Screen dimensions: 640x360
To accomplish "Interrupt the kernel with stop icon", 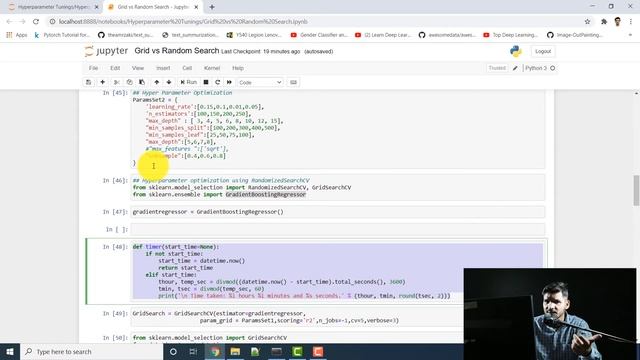I will pos(206,82).
